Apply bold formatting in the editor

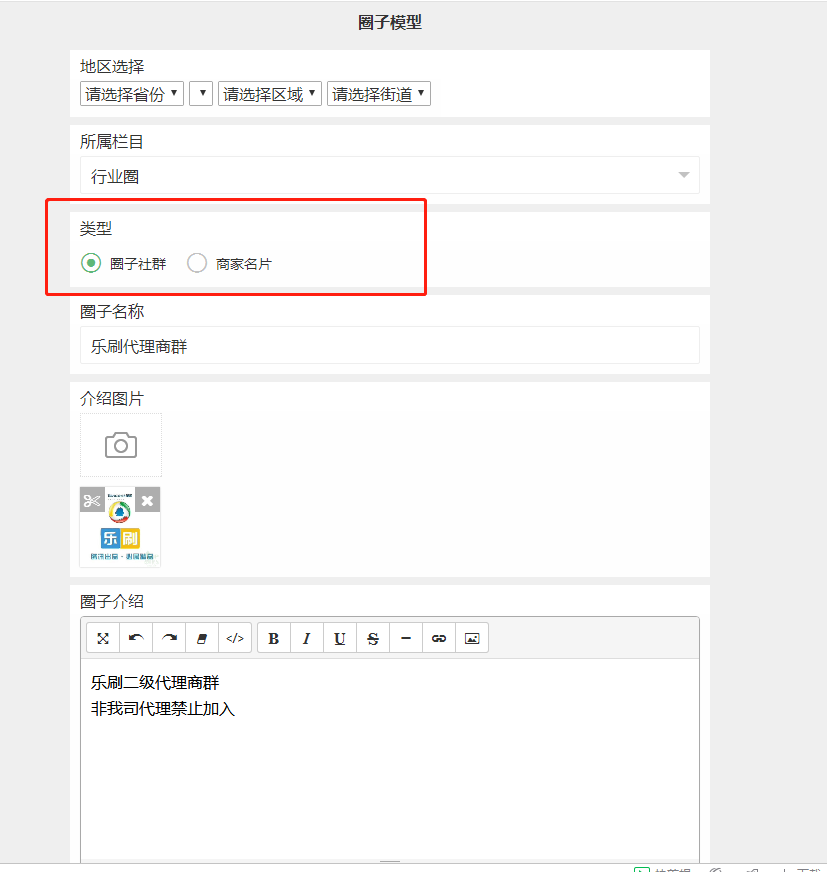274,638
